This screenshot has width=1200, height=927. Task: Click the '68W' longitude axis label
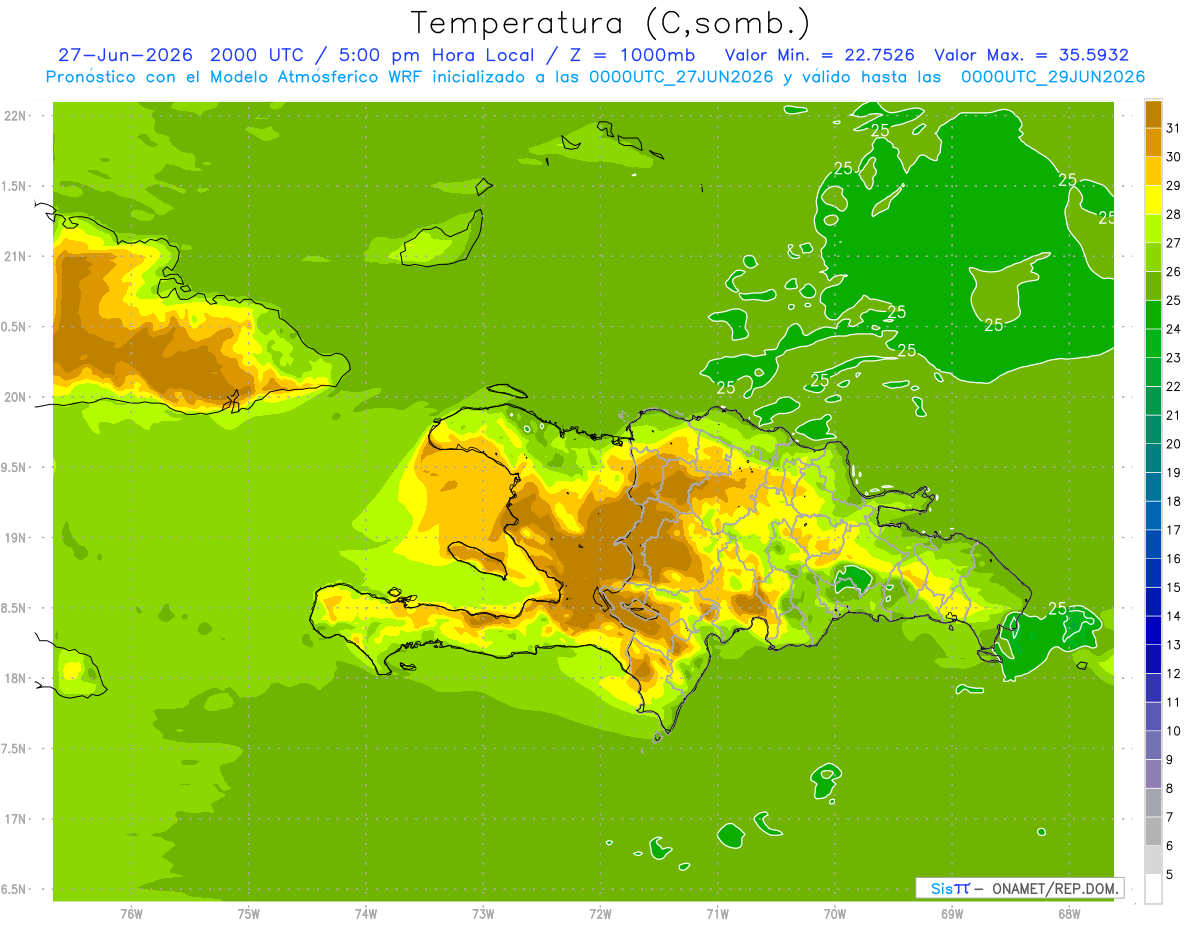click(1069, 914)
